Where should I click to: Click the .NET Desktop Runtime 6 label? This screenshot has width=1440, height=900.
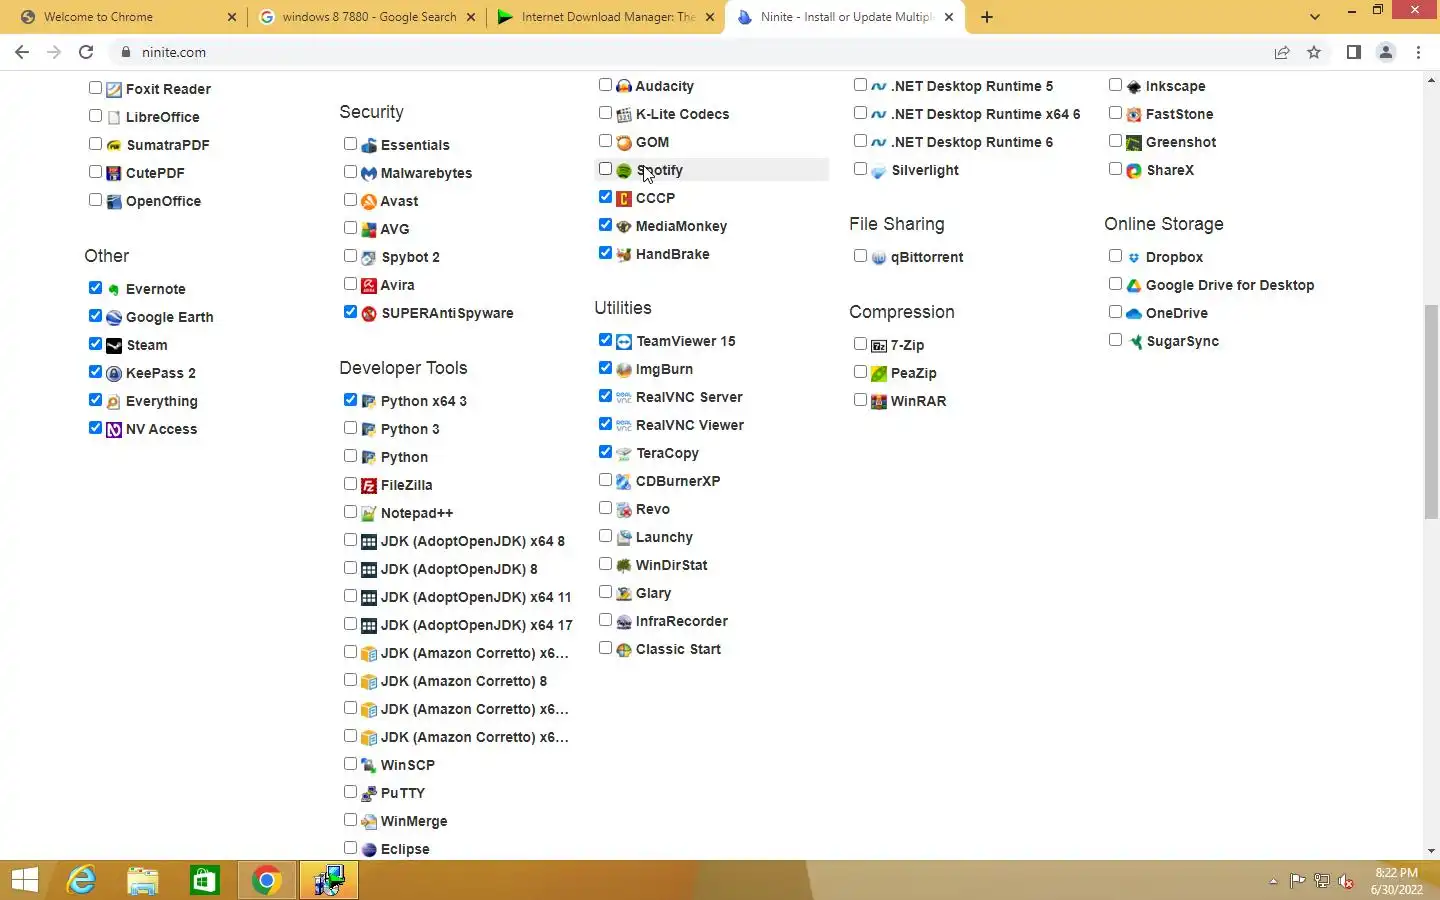pos(972,143)
